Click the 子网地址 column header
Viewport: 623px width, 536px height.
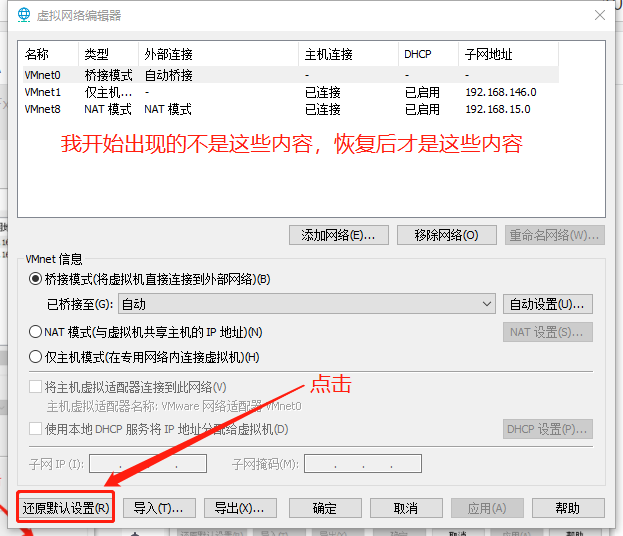coord(509,54)
